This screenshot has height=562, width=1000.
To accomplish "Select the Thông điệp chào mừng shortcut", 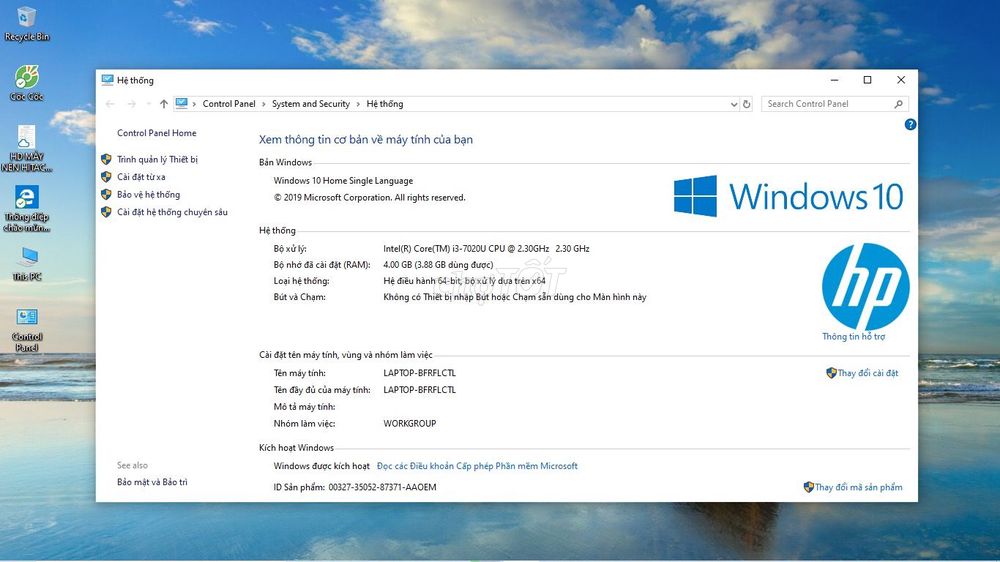I will point(27,209).
